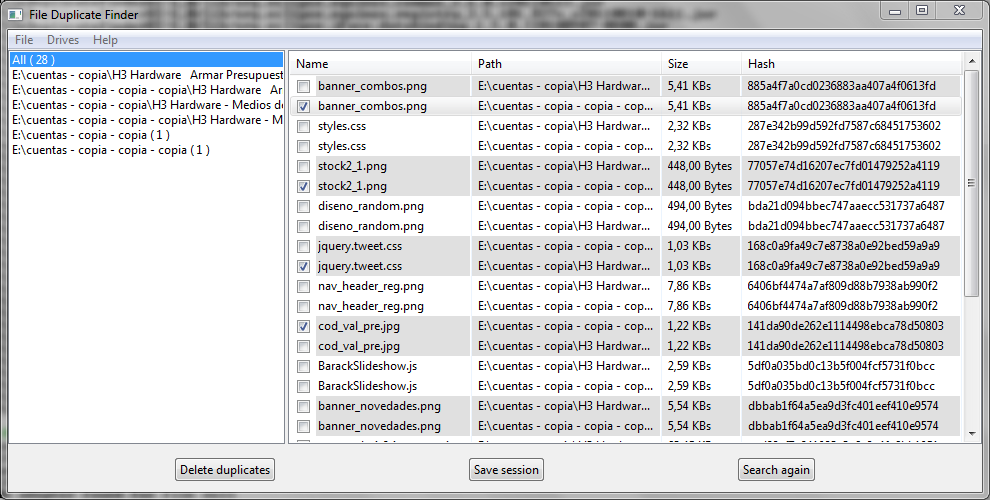990x500 pixels.
Task: Check the first banner_combos.png checkbox
Action: click(304, 86)
